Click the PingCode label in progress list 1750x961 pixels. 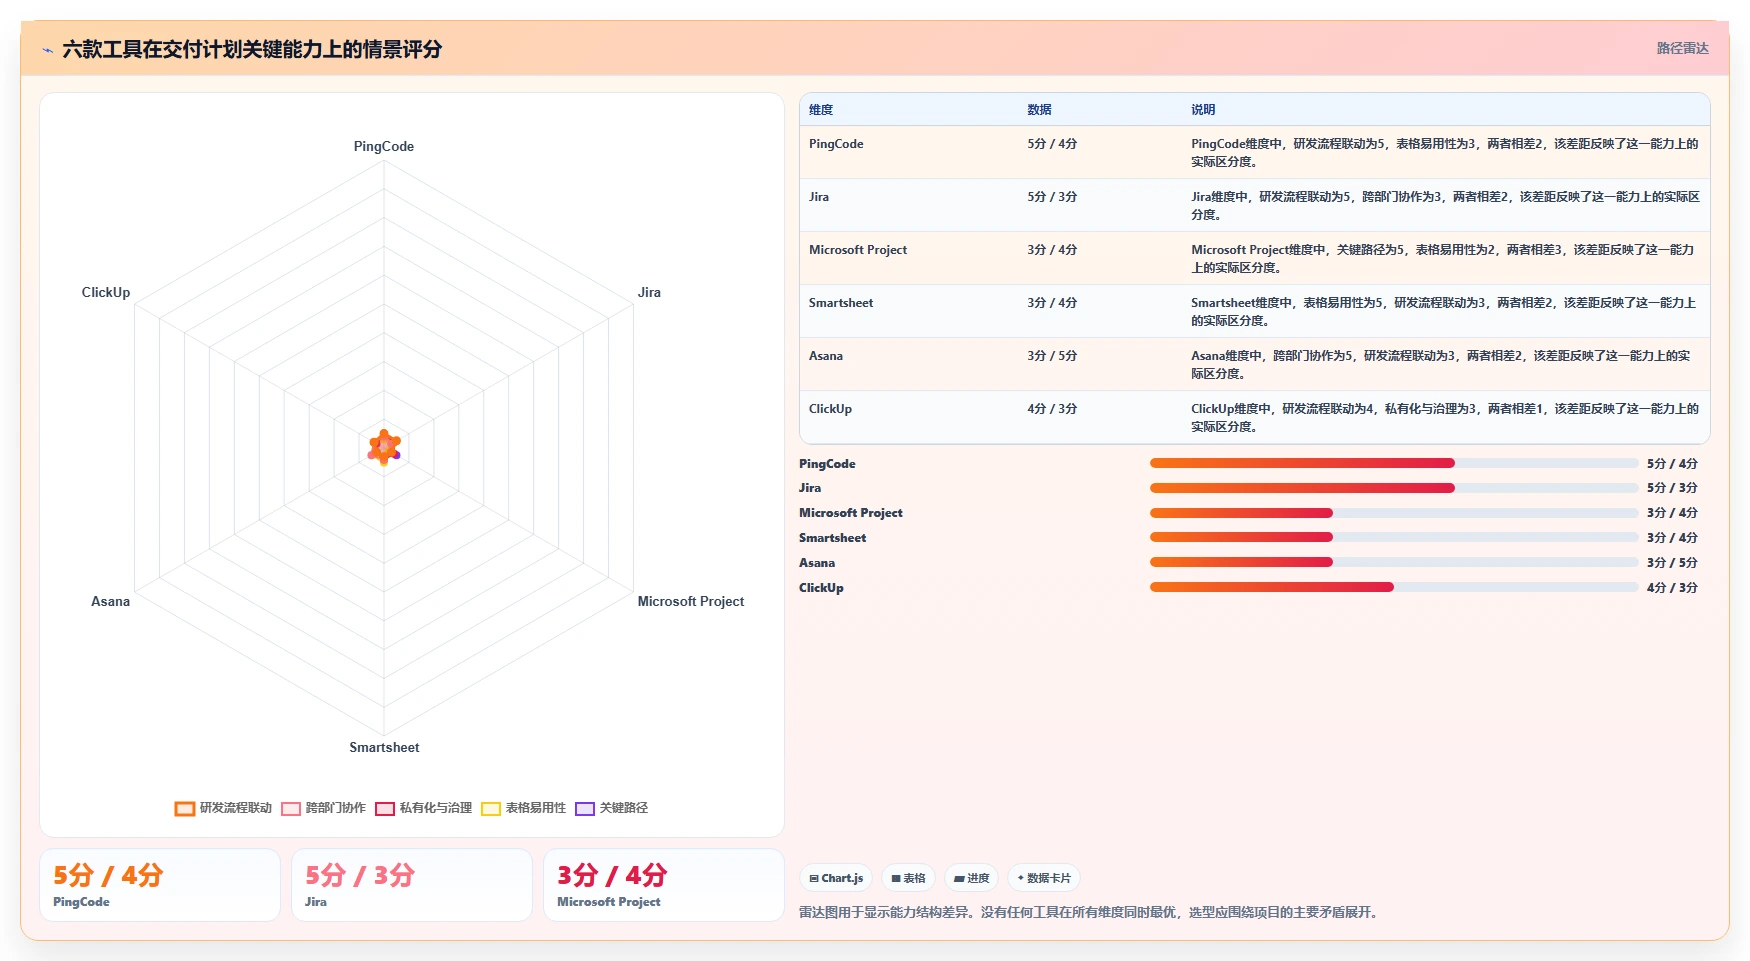tap(827, 464)
